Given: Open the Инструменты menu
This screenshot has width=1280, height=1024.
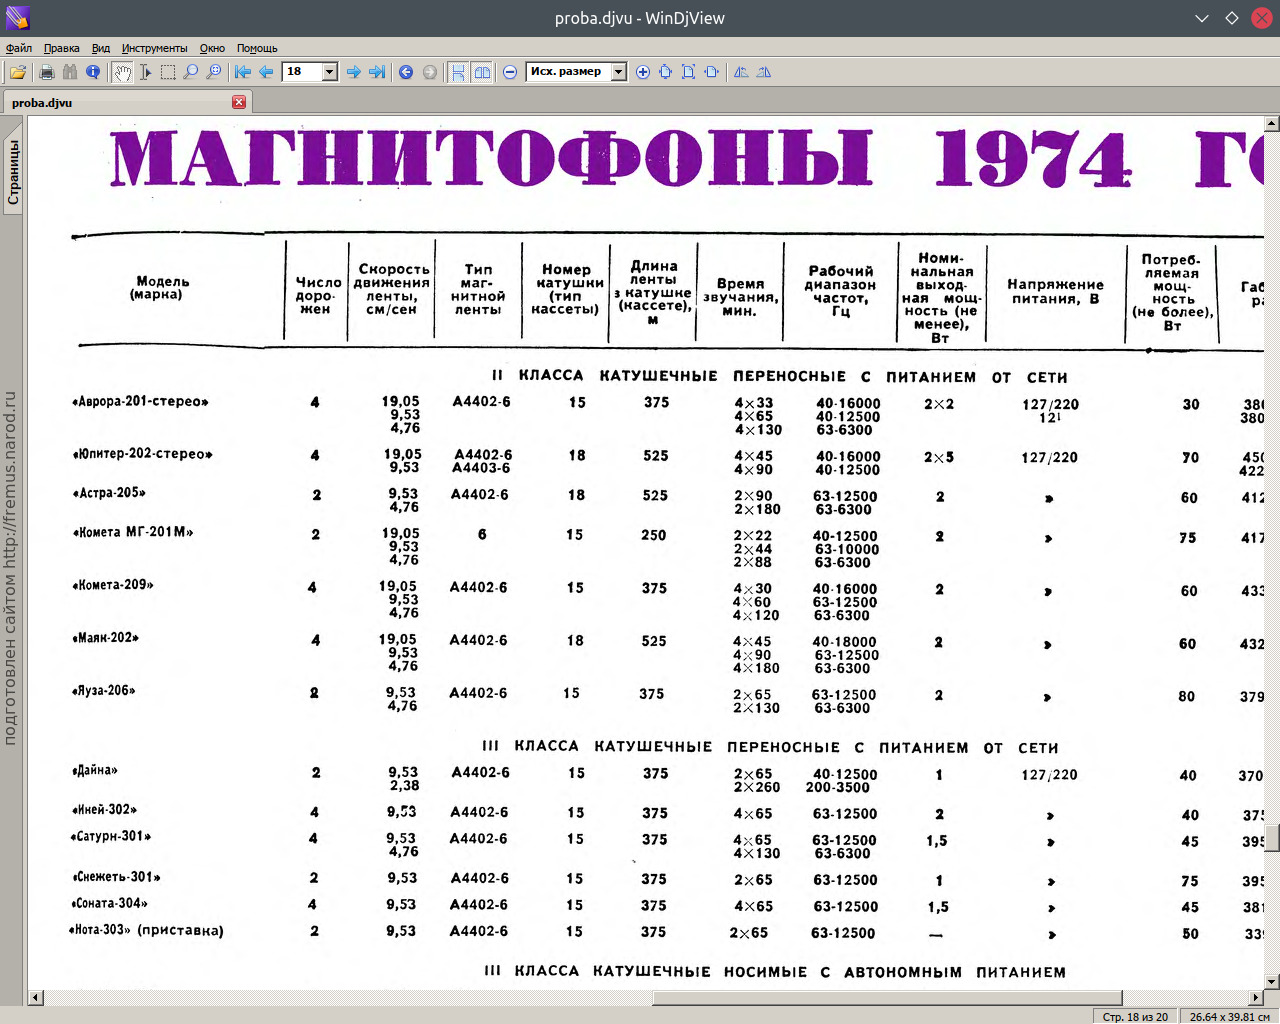Looking at the screenshot, I should (x=154, y=48).
